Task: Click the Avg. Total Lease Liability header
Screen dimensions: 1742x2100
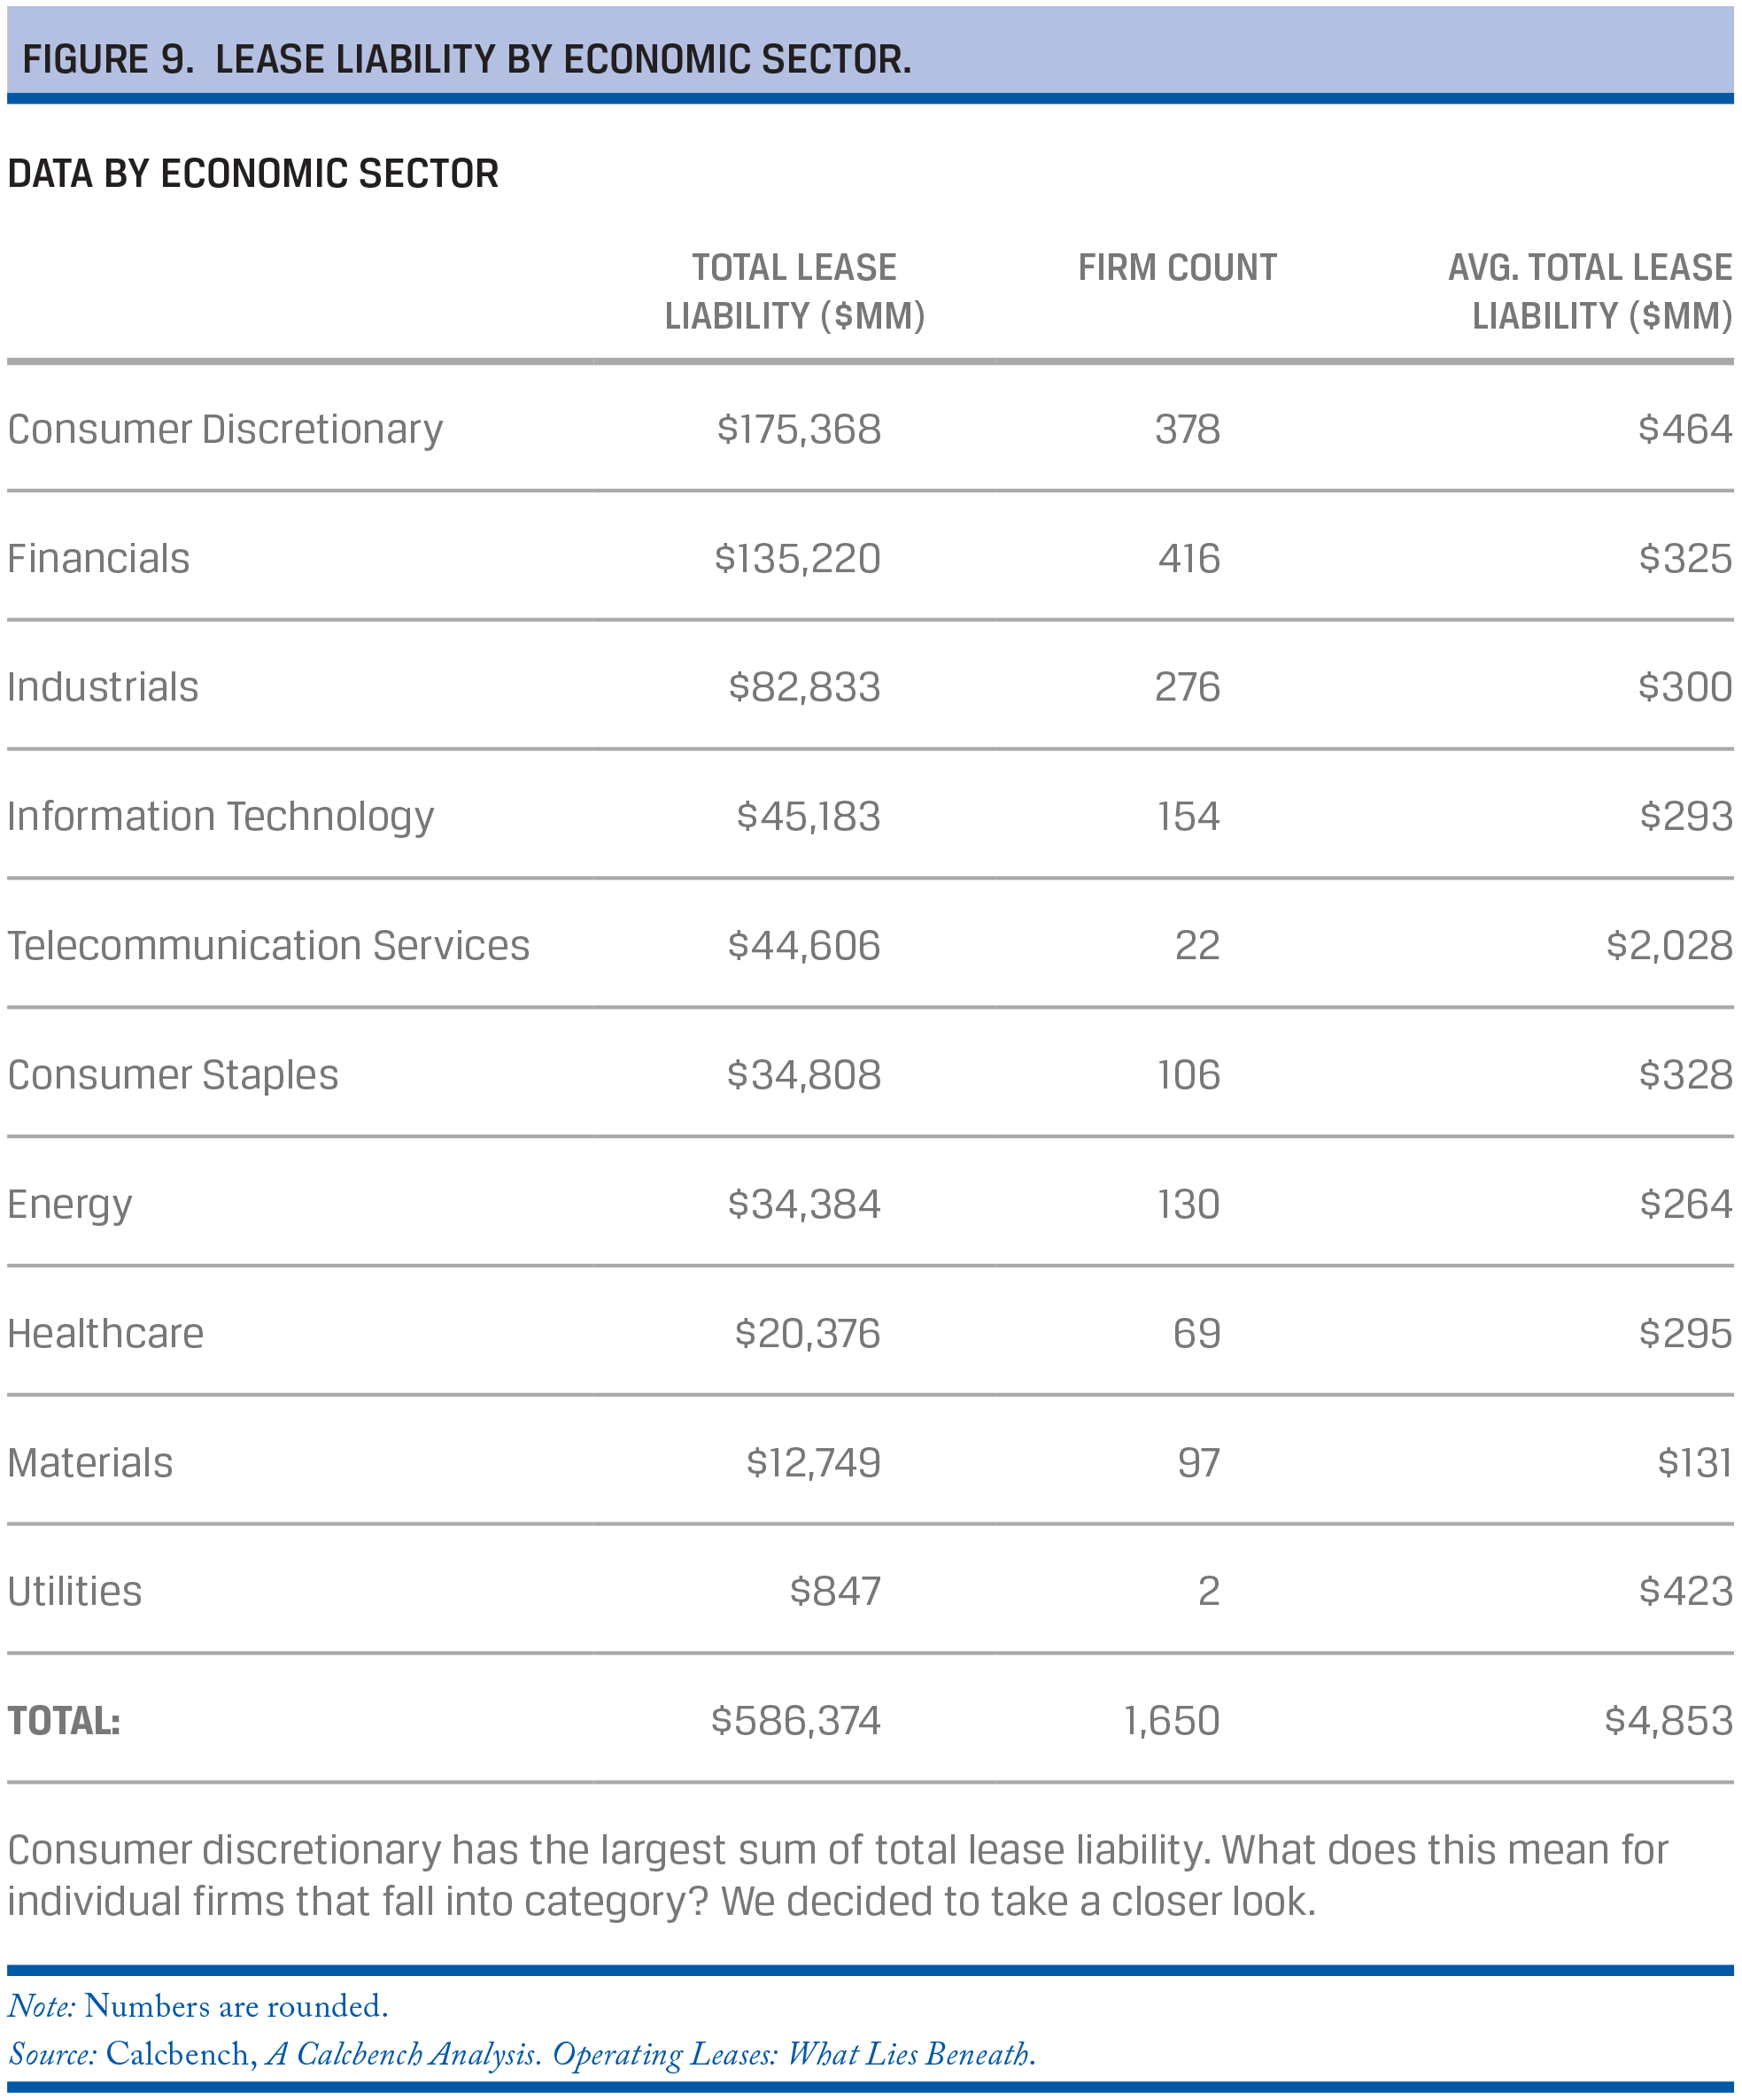Action: tap(1590, 291)
